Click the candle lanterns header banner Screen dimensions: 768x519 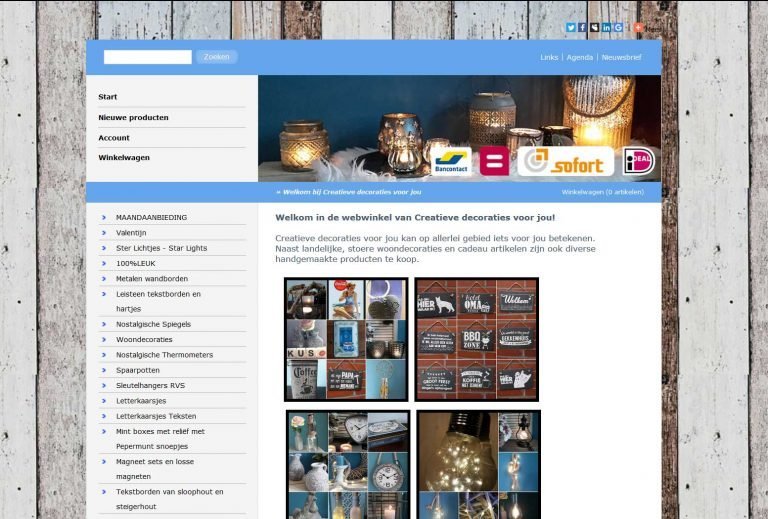pyautogui.click(x=459, y=128)
